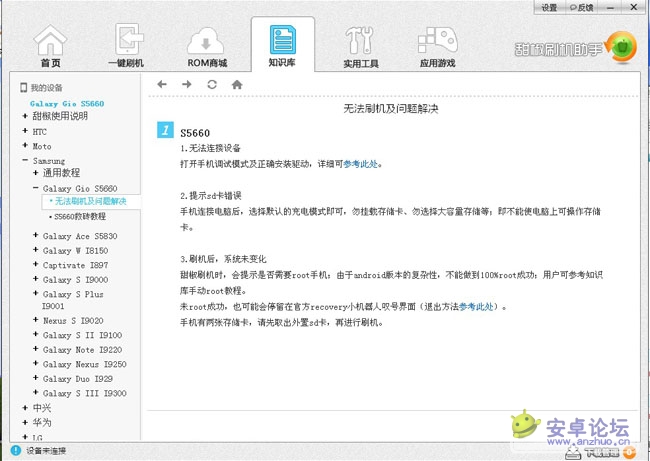Click the Galaxy S III I9300 label

tap(85, 393)
